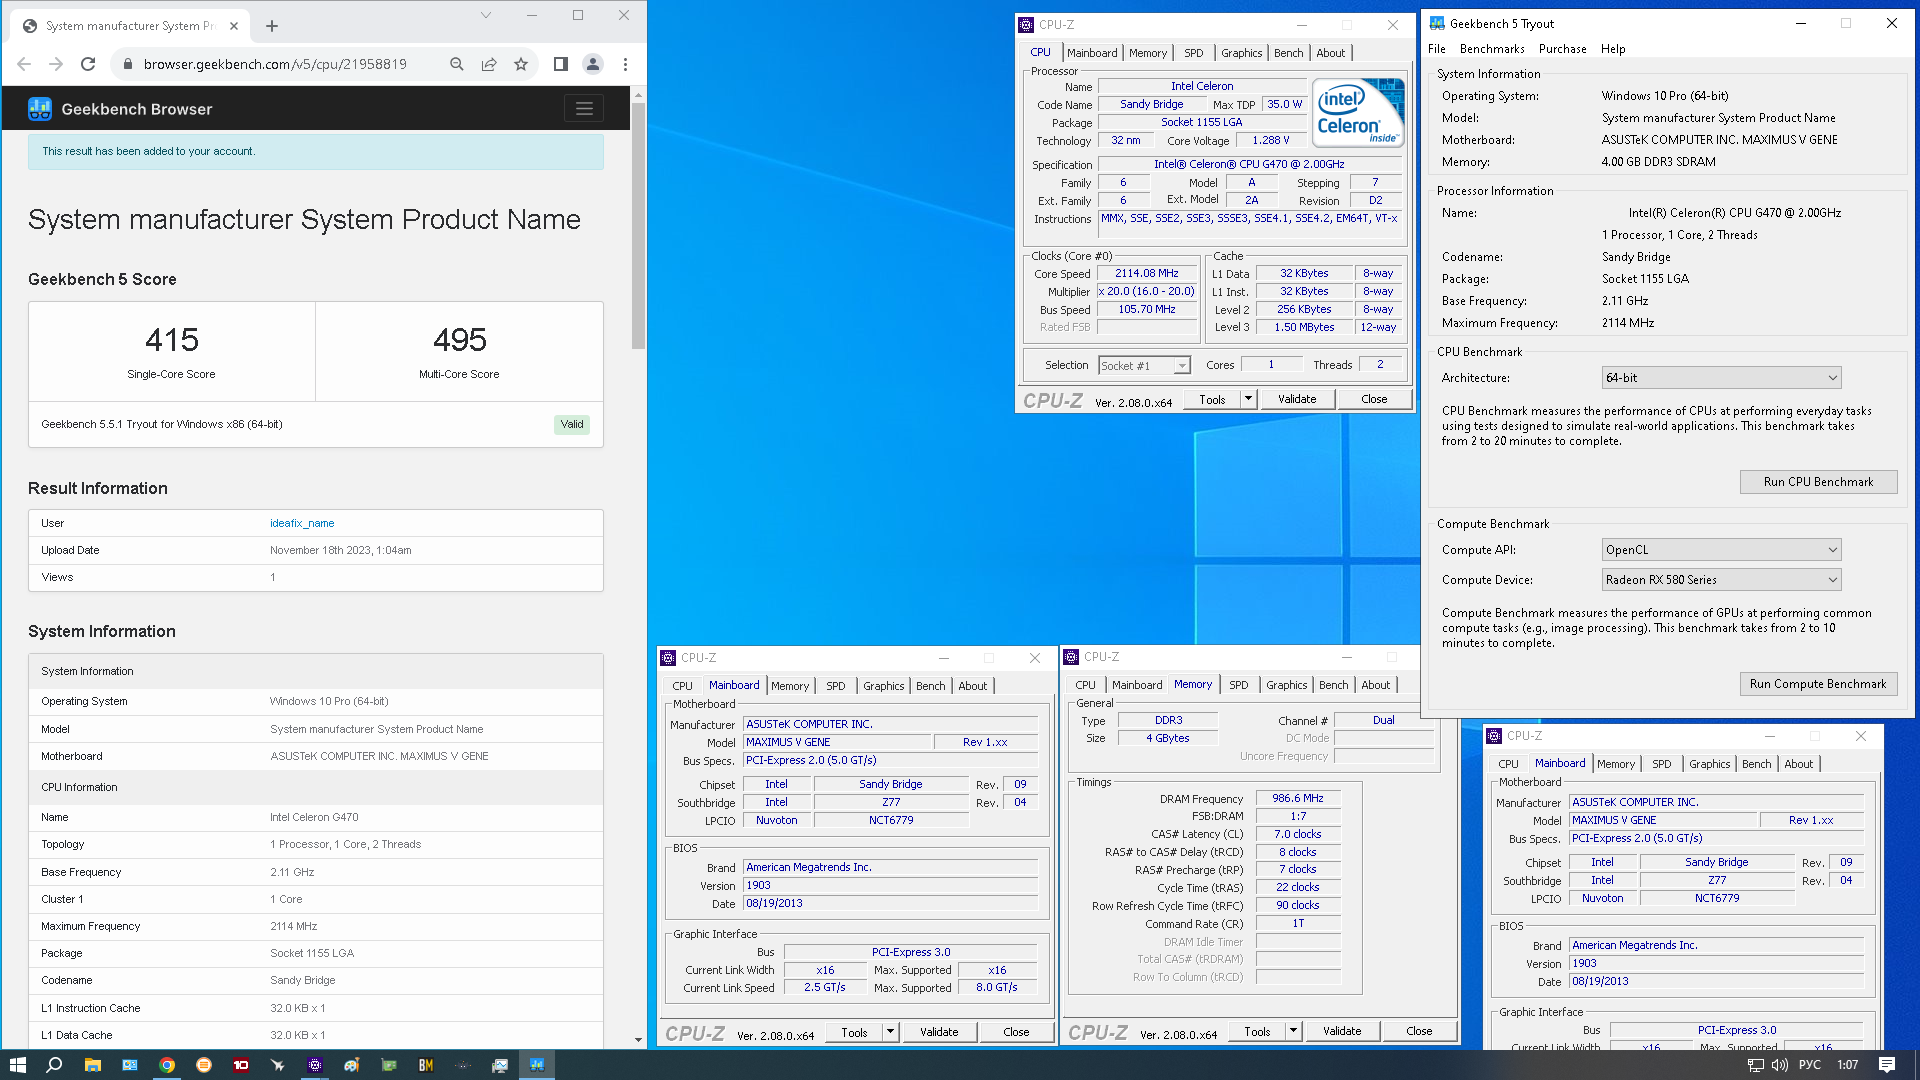This screenshot has height=1080, width=1920.
Task: Open SPD tab in the CPU-Z Memory window
Action: pyautogui.click(x=1238, y=685)
